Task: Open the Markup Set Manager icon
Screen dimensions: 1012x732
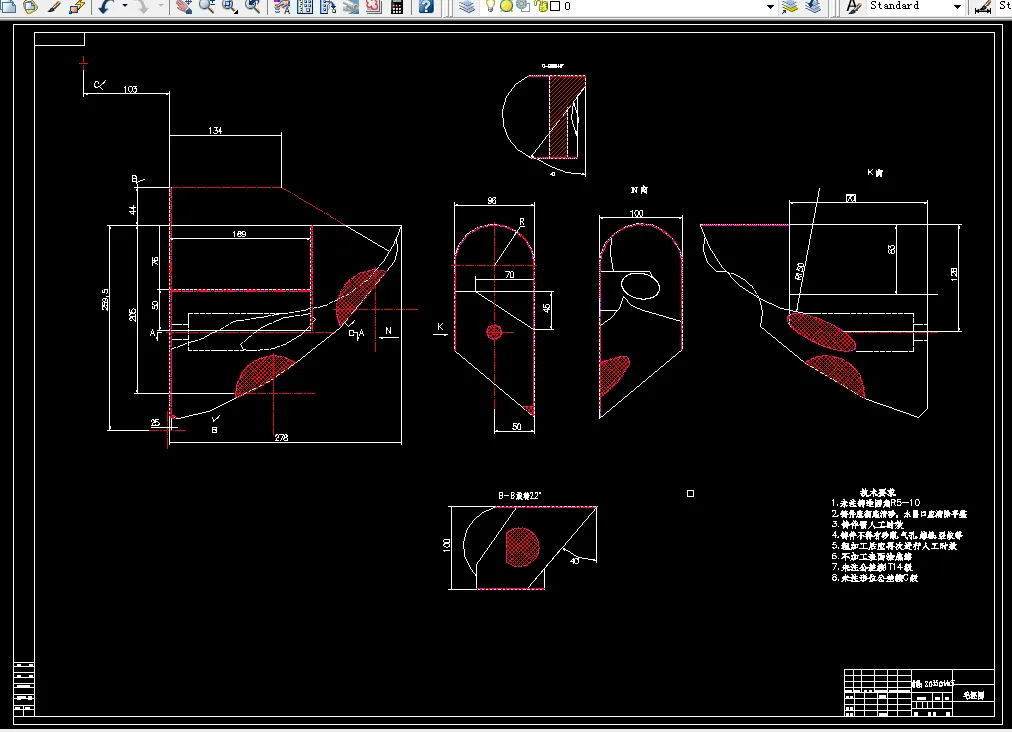Action: tap(374, 6)
